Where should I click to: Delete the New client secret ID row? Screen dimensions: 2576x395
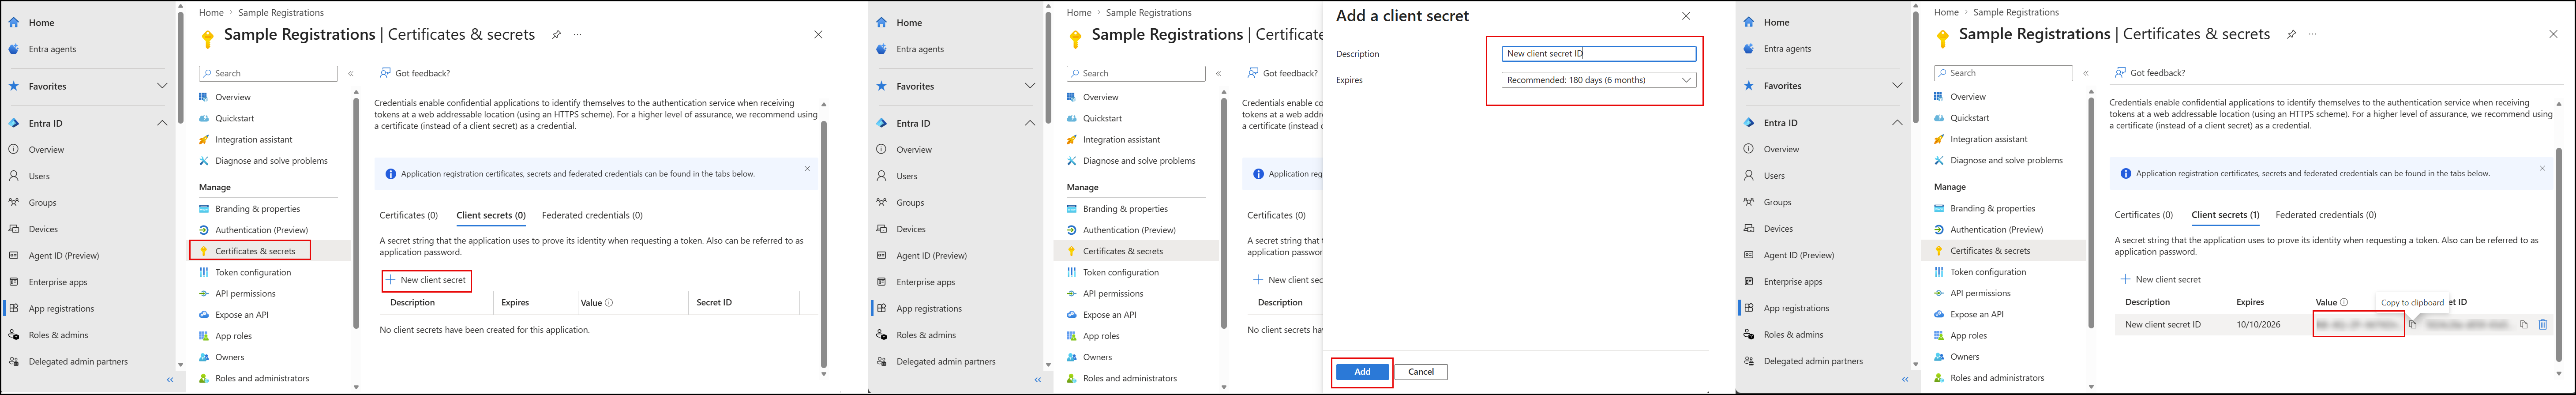point(2543,325)
